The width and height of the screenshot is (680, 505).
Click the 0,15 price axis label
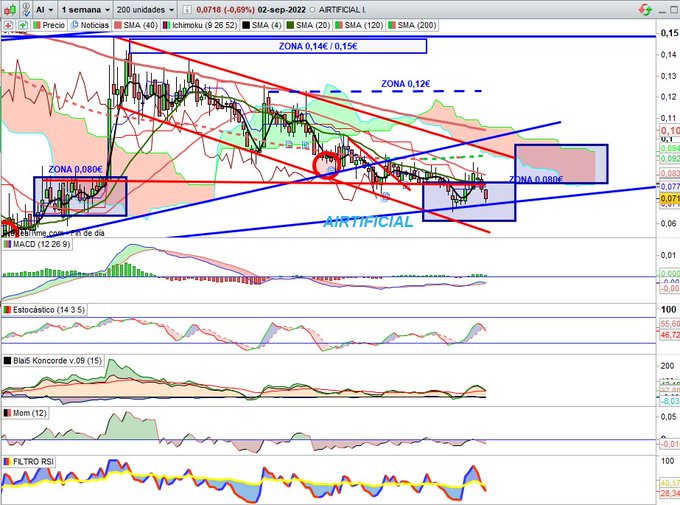point(668,33)
